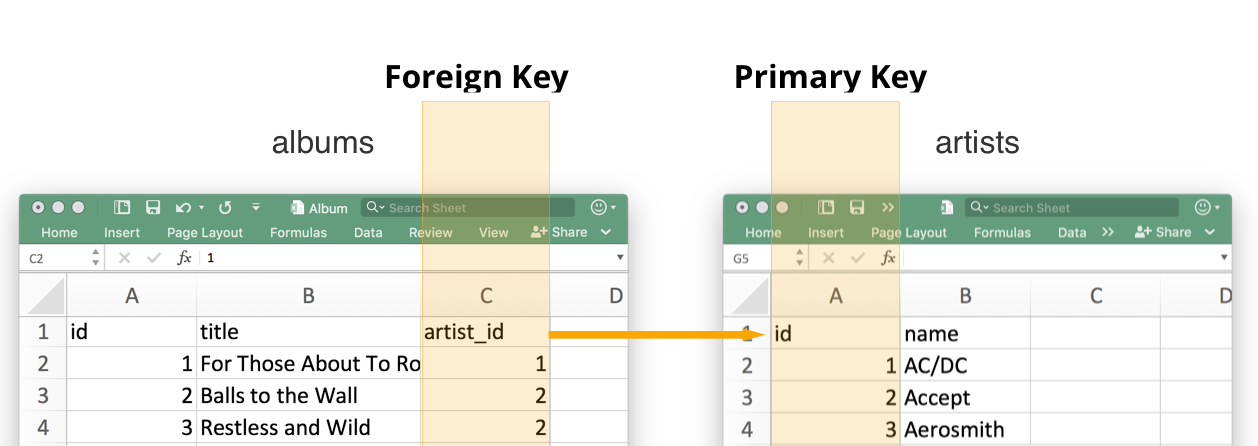Click the Undo arrow in Album window
This screenshot has width=1258, height=446.
point(183,208)
